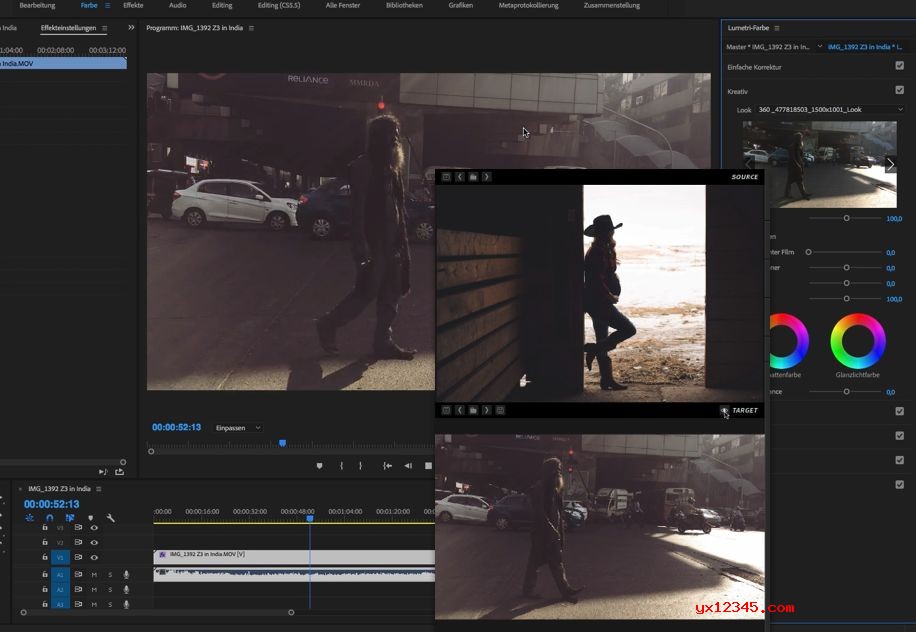Toggle sync lock on track A1
This screenshot has width=916, height=632.
pyautogui.click(x=78, y=575)
